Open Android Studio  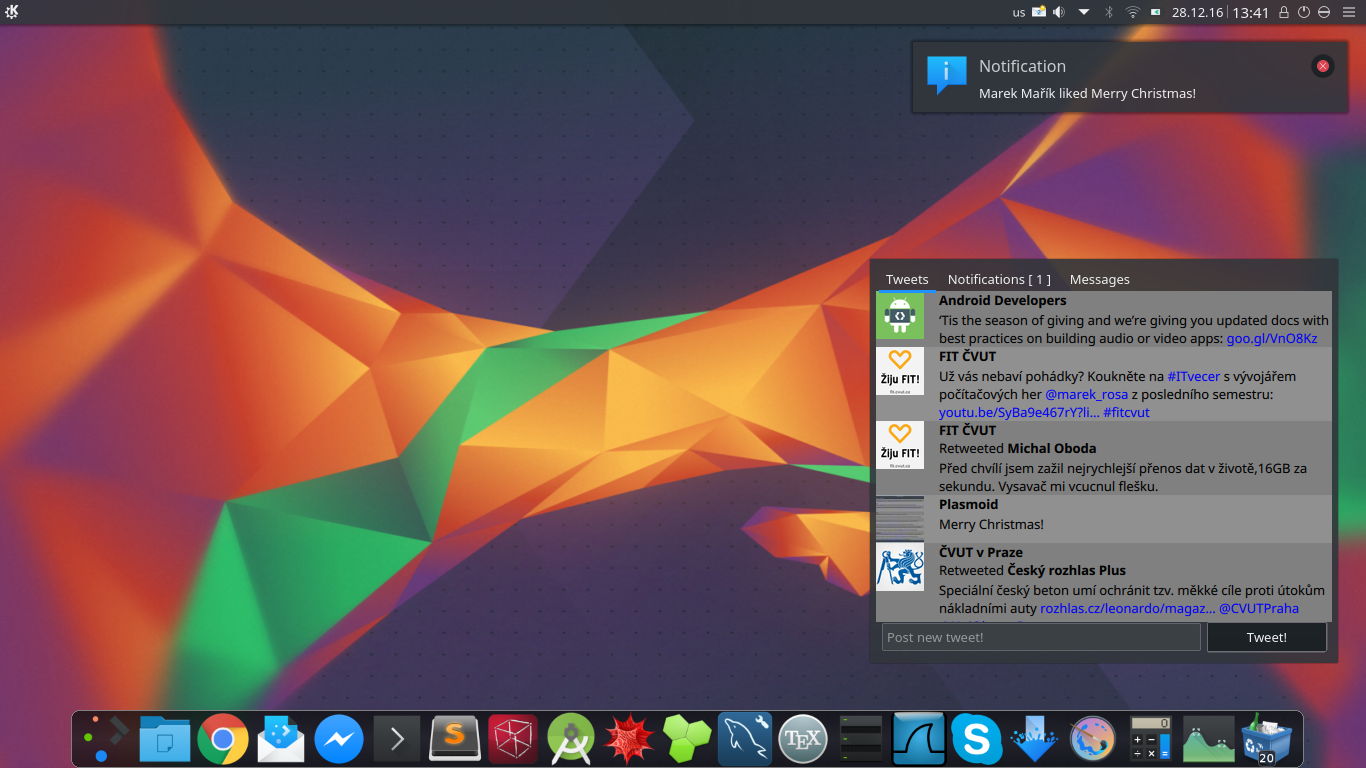coord(570,738)
